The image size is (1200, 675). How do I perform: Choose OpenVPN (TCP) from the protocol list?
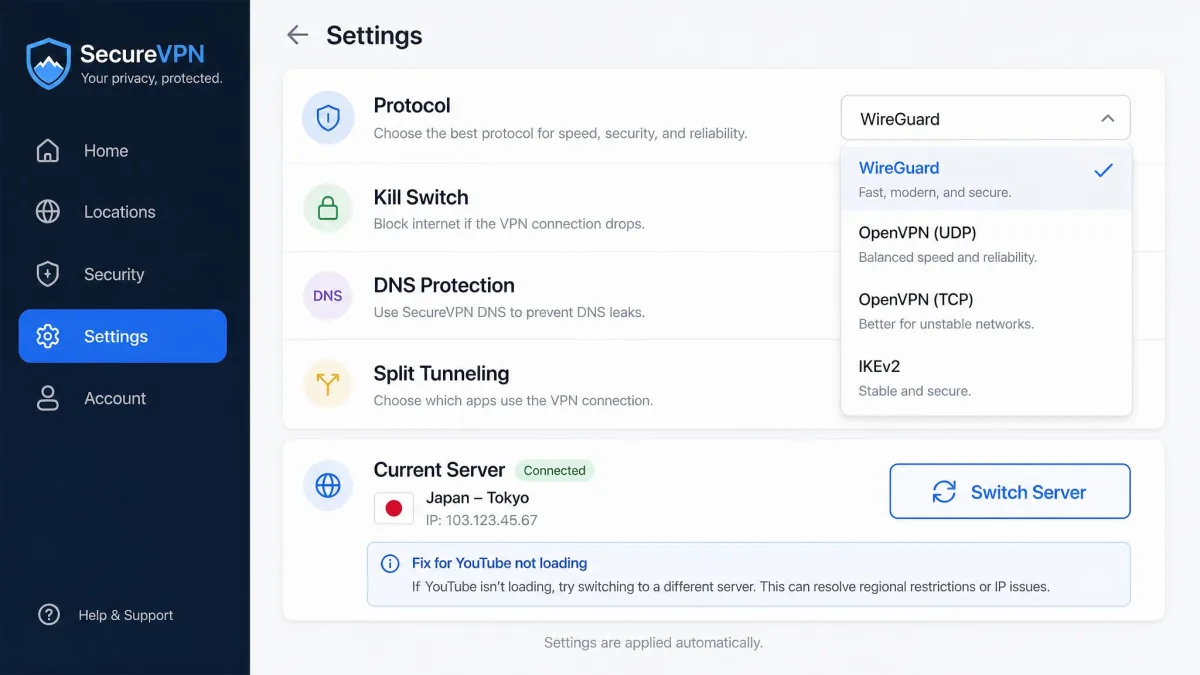tap(986, 311)
